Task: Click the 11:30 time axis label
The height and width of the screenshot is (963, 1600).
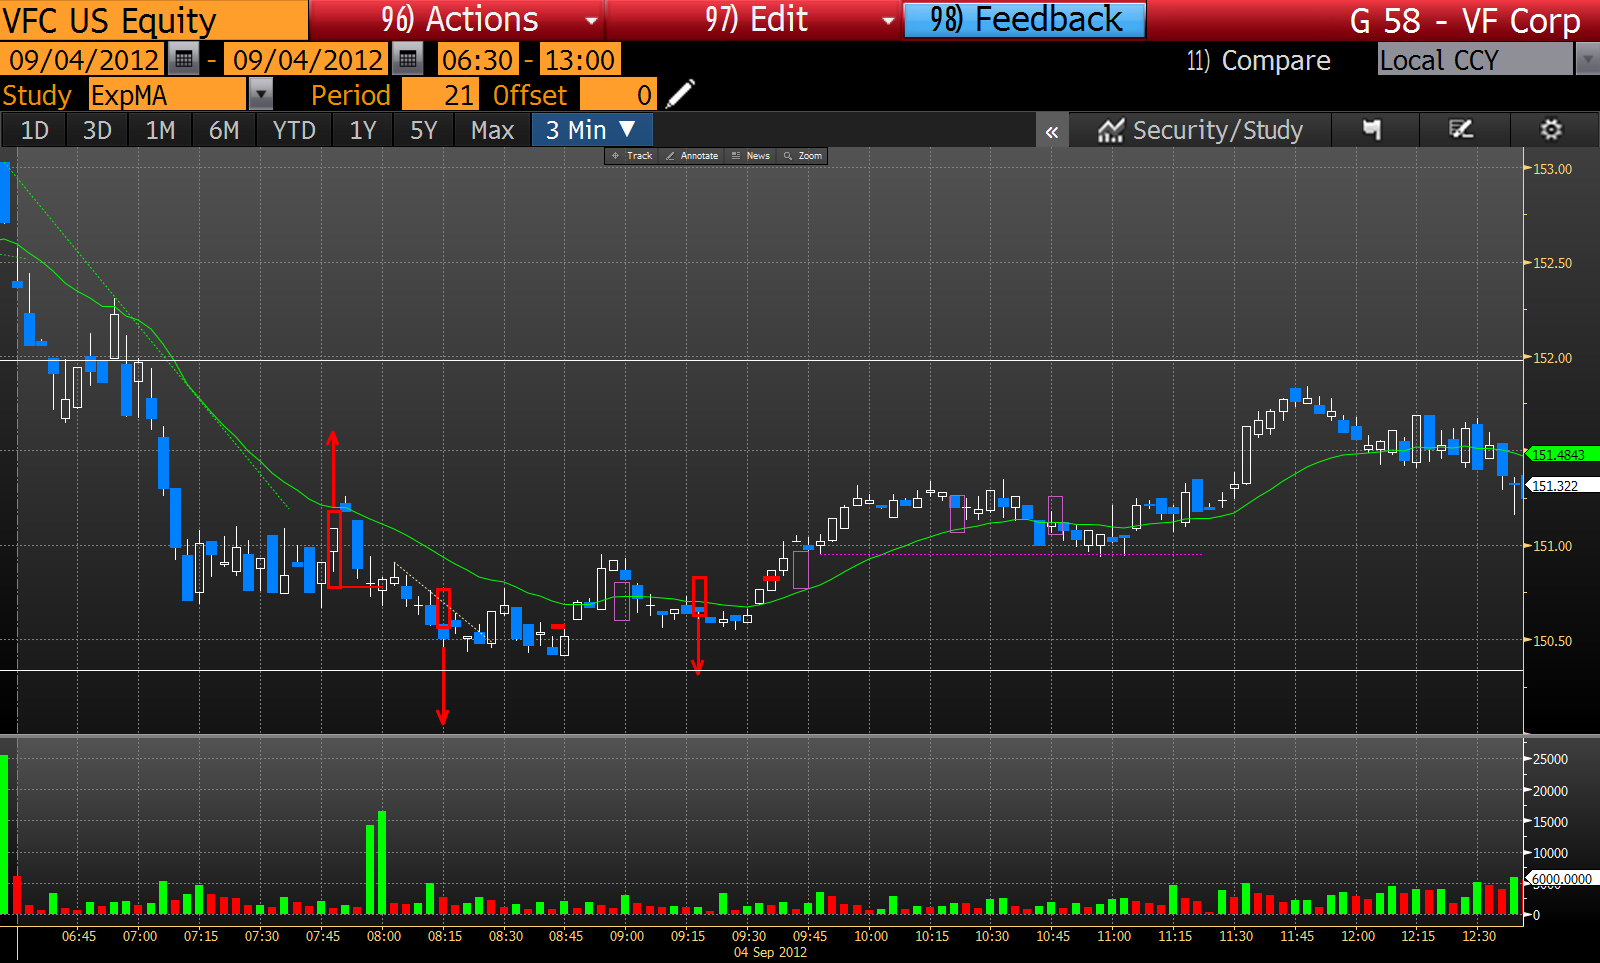Action: click(1236, 936)
